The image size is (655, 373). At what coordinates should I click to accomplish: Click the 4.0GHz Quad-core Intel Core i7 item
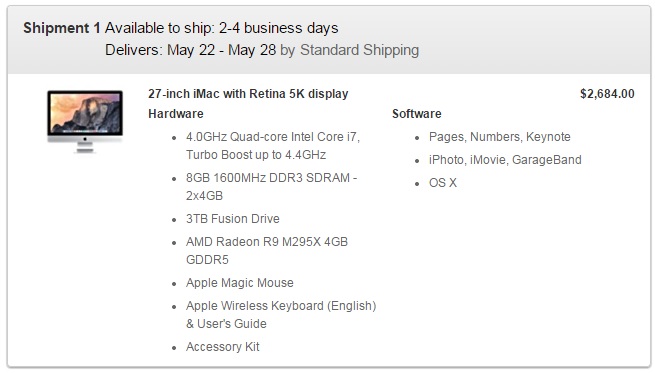tap(273, 137)
